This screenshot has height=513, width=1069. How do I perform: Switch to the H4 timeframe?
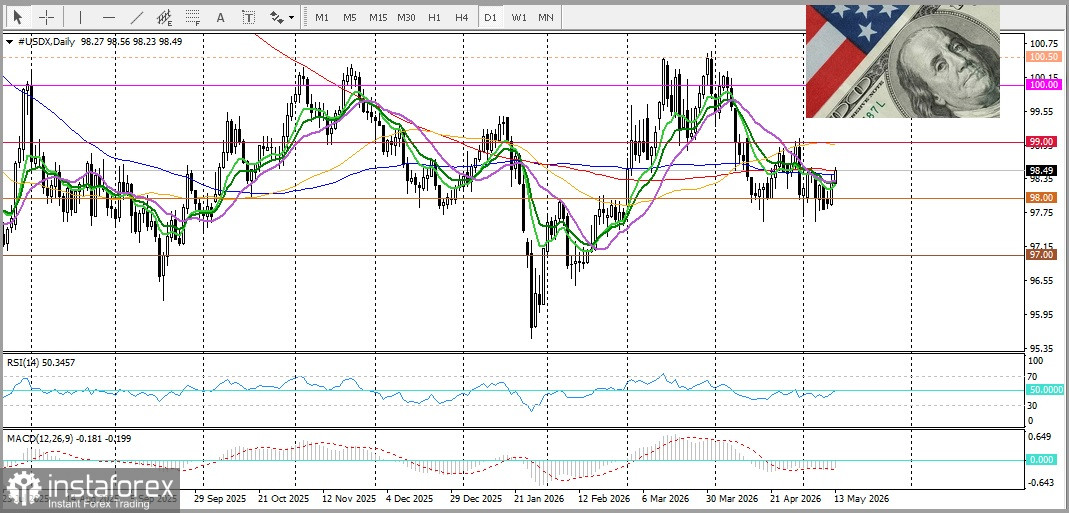pyautogui.click(x=462, y=17)
